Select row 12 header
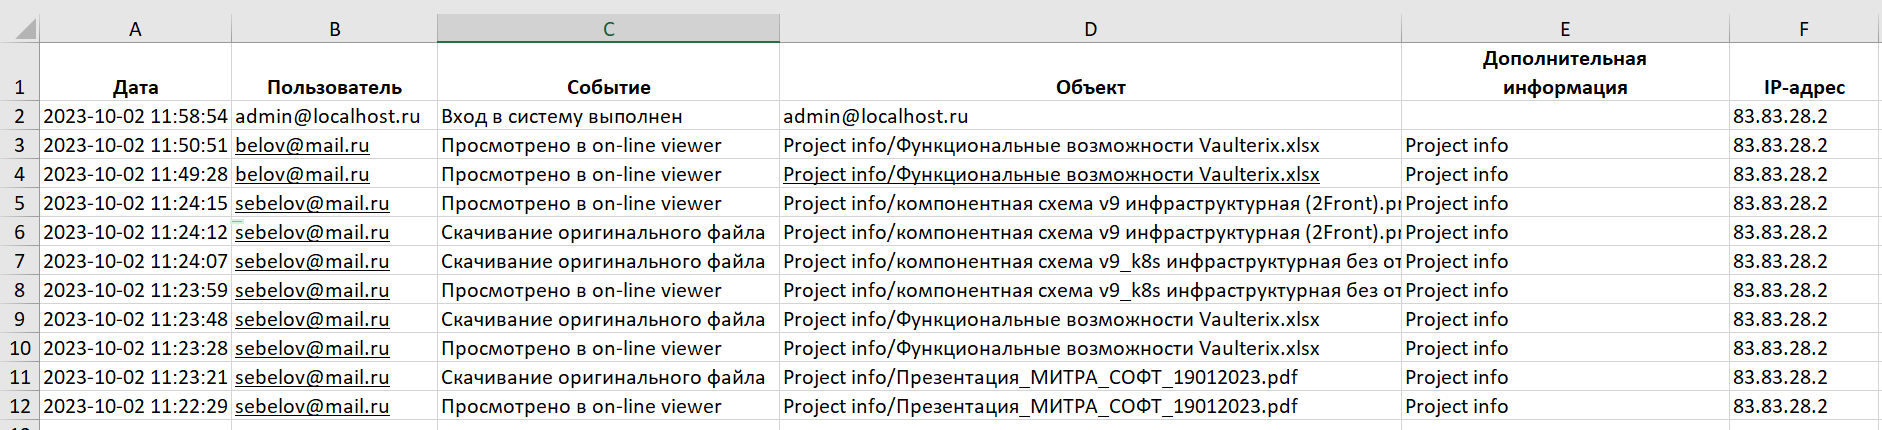This screenshot has width=1882, height=430. [x=19, y=406]
